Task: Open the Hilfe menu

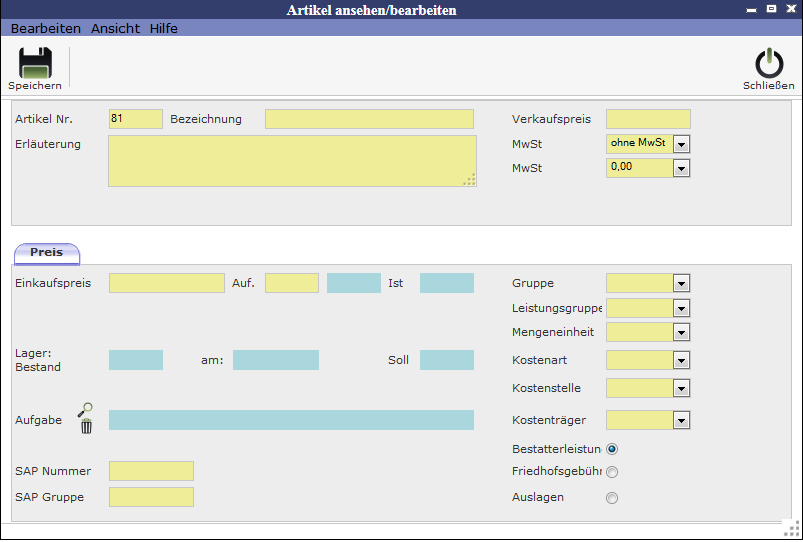Action: (164, 29)
